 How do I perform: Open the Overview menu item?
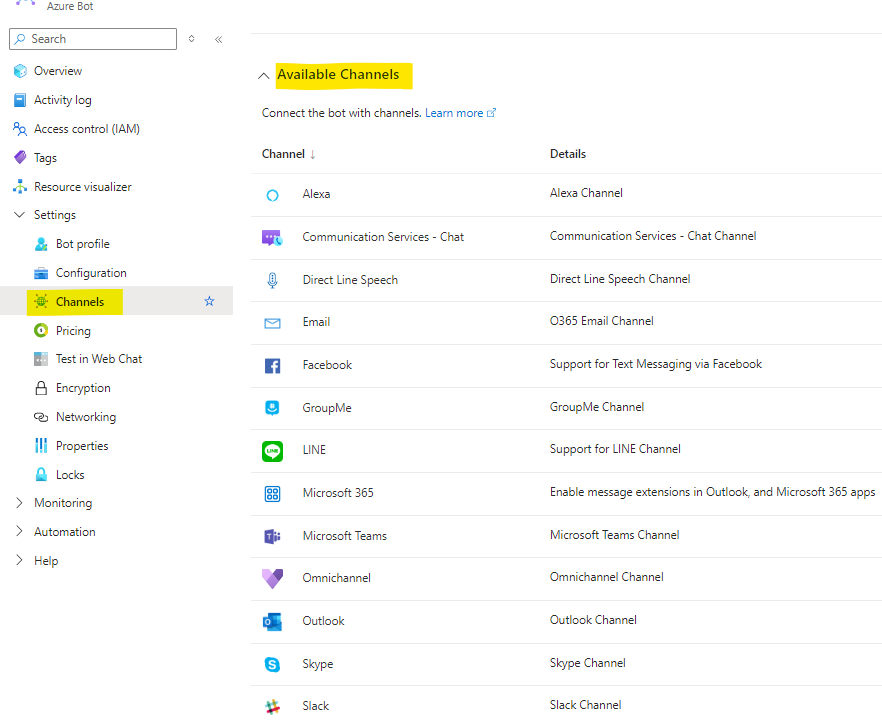(58, 71)
